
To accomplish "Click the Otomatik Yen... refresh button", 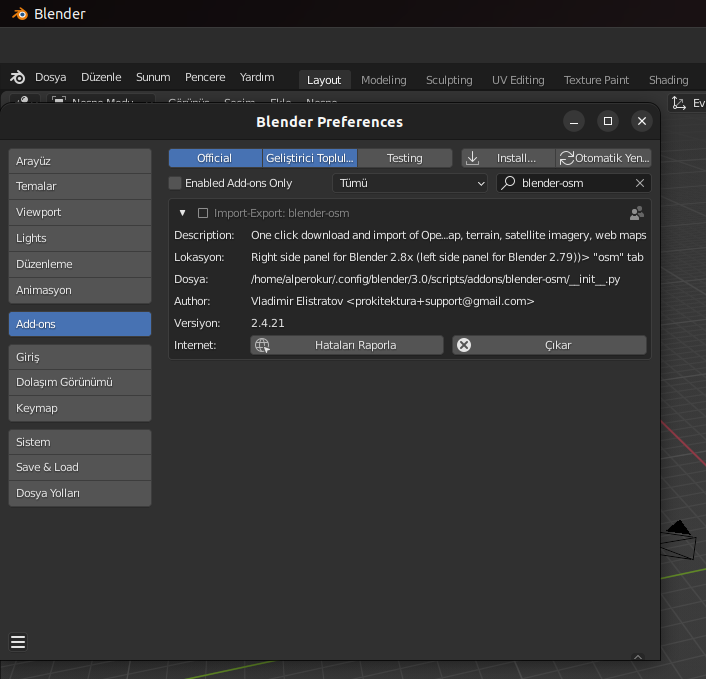I will click(604, 158).
